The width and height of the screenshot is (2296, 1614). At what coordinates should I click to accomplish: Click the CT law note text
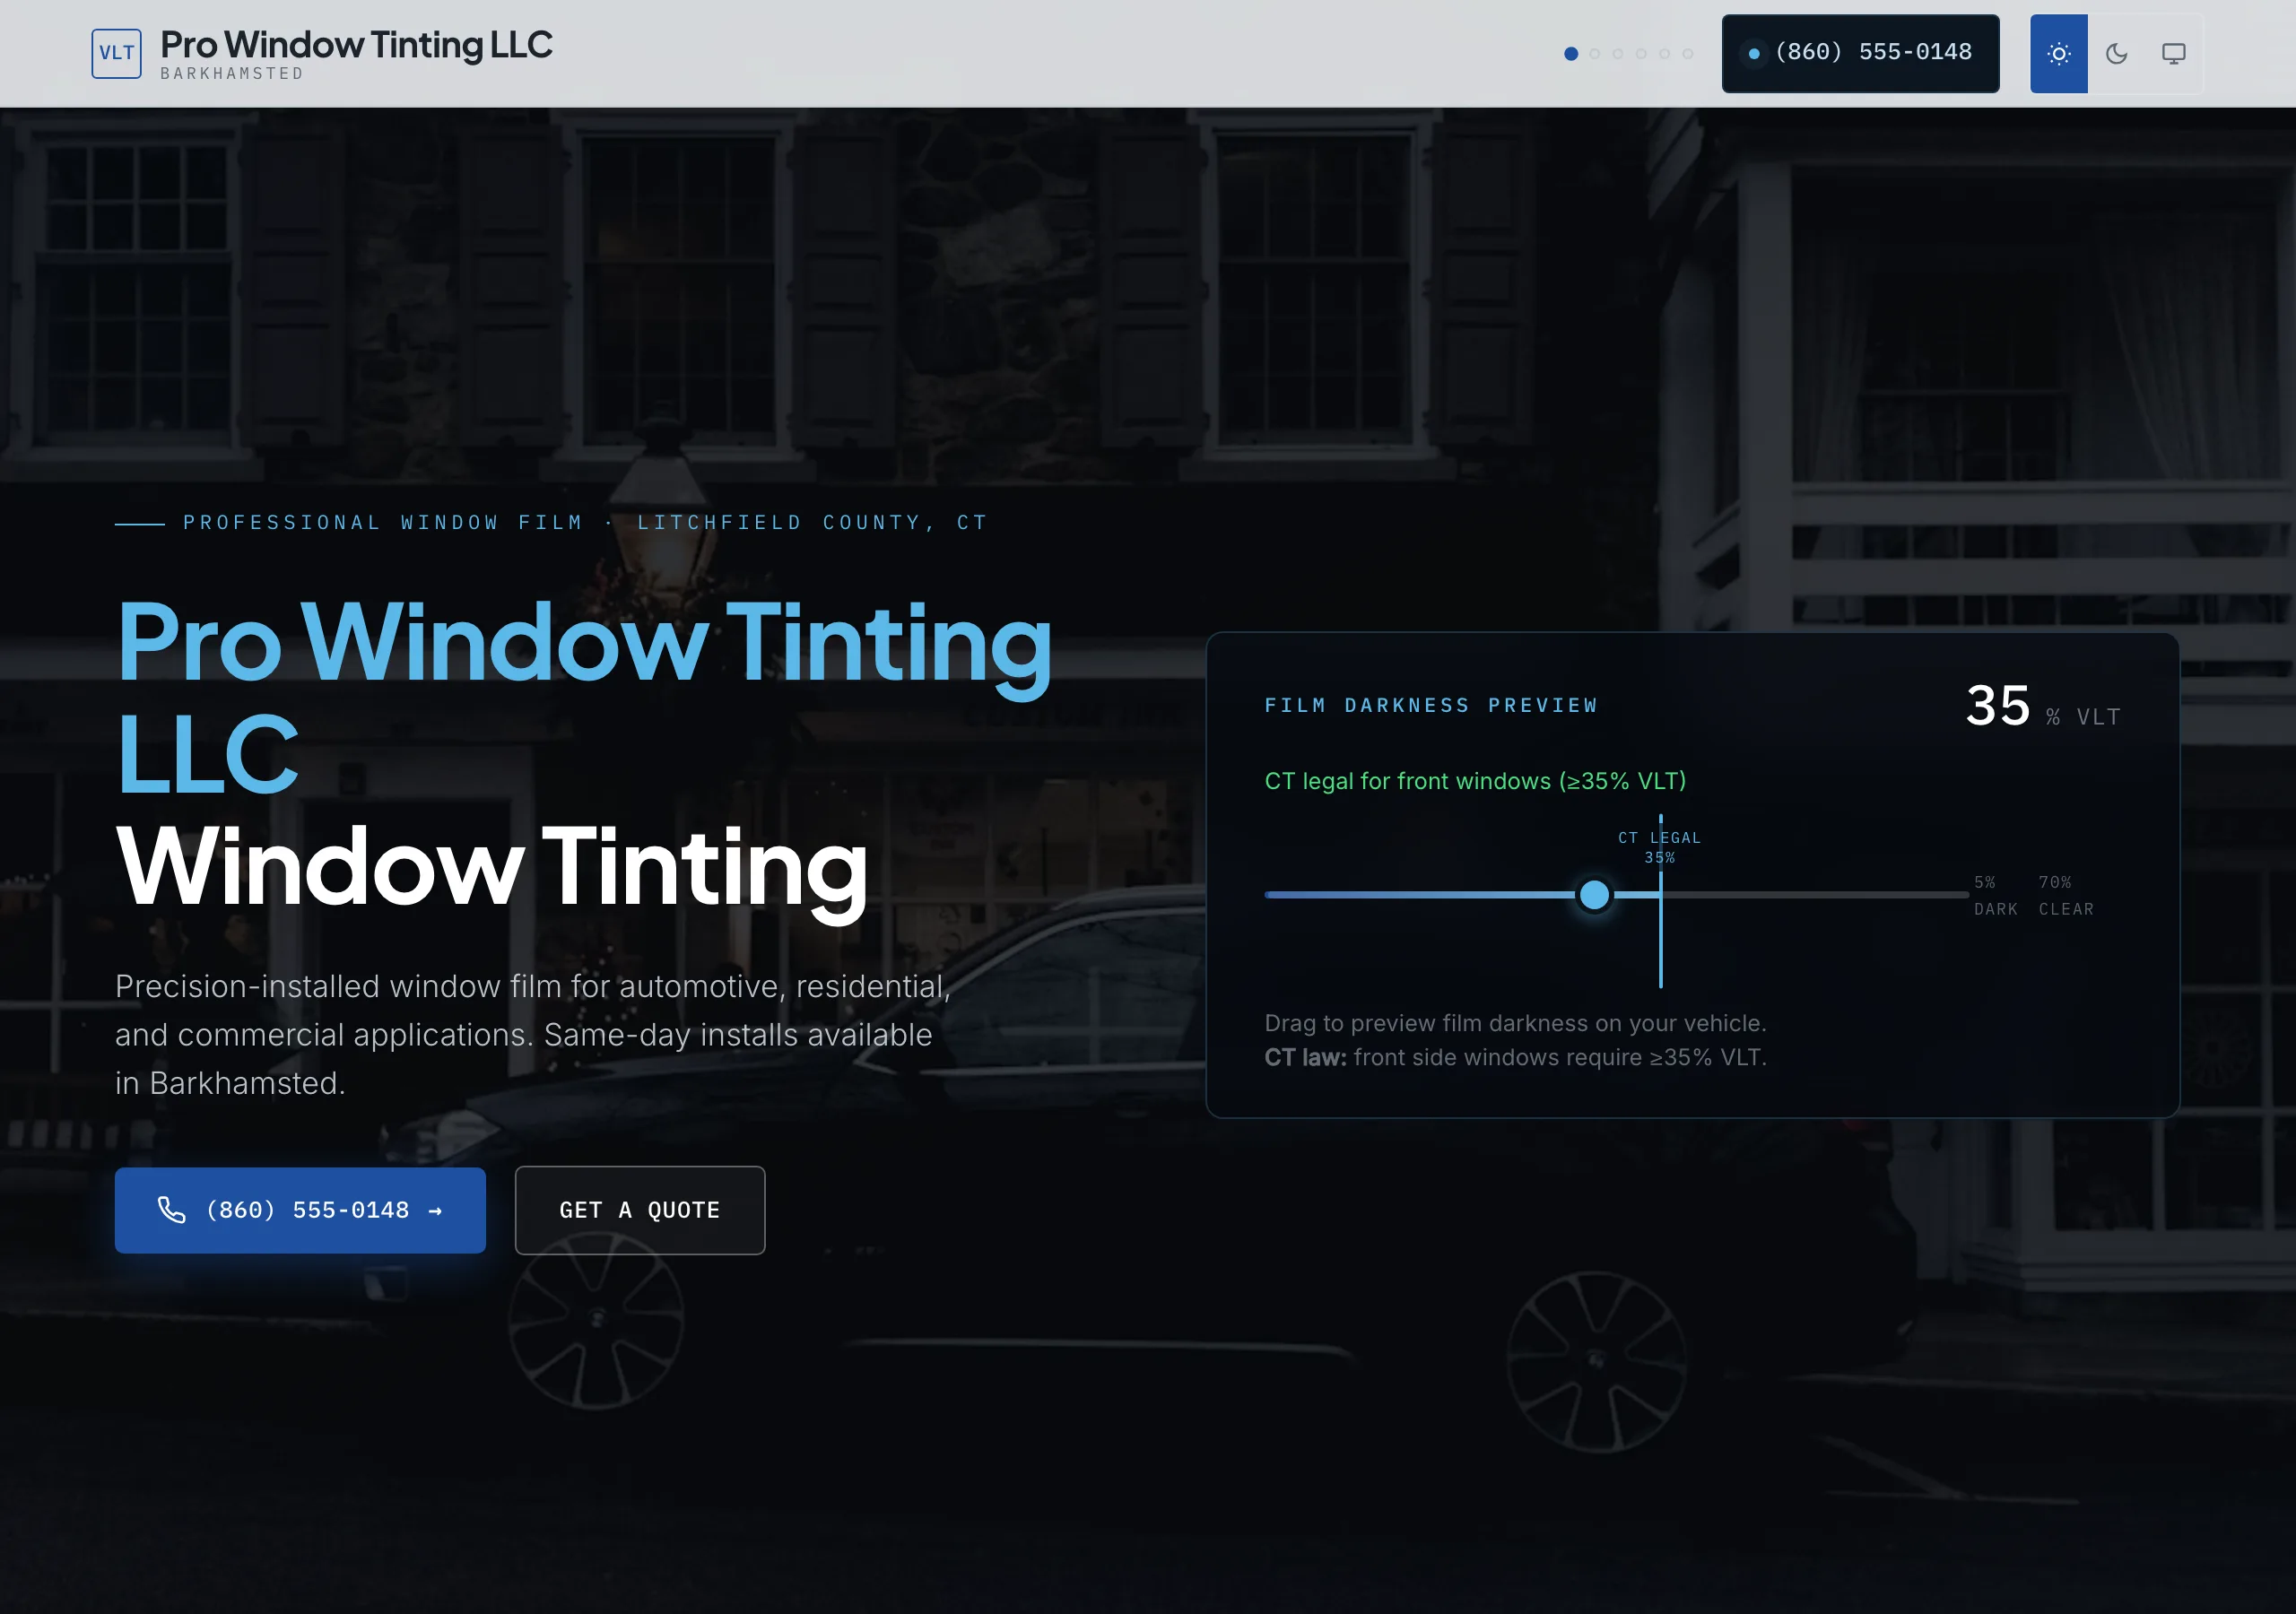tap(1515, 1057)
